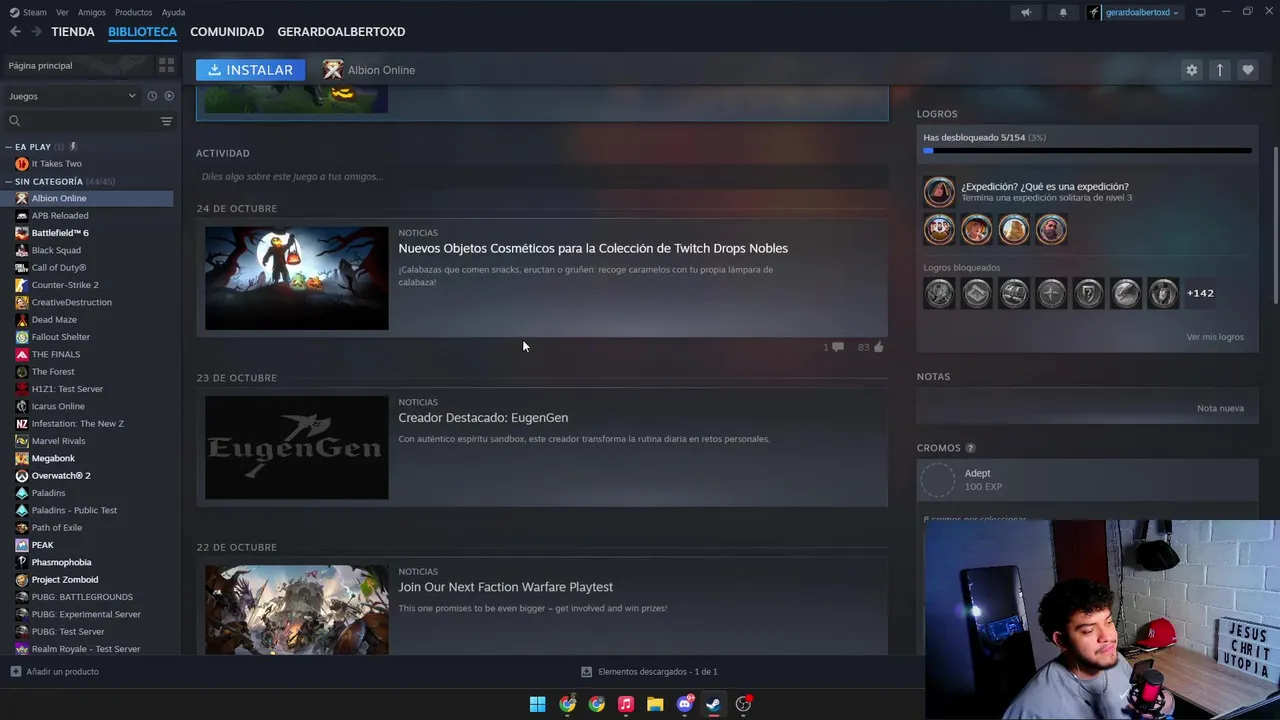Open File Explorer from taskbar

[x=655, y=704]
